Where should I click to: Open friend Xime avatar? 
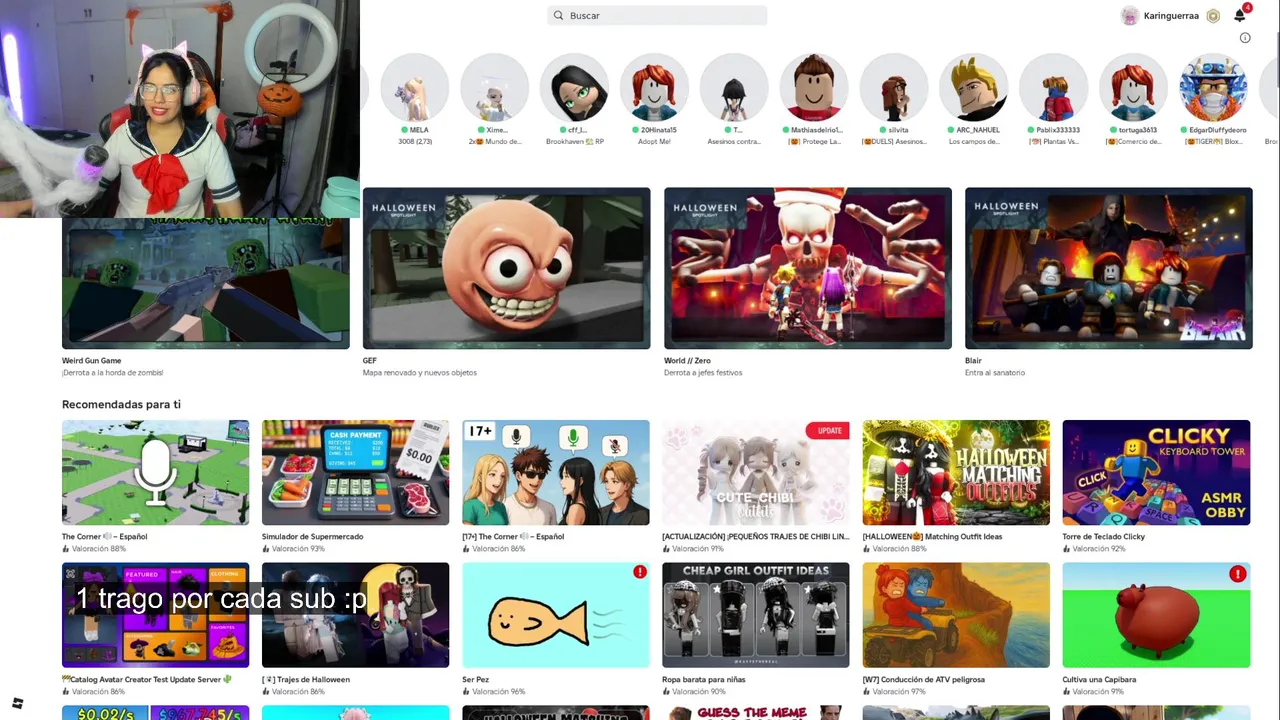click(494, 88)
